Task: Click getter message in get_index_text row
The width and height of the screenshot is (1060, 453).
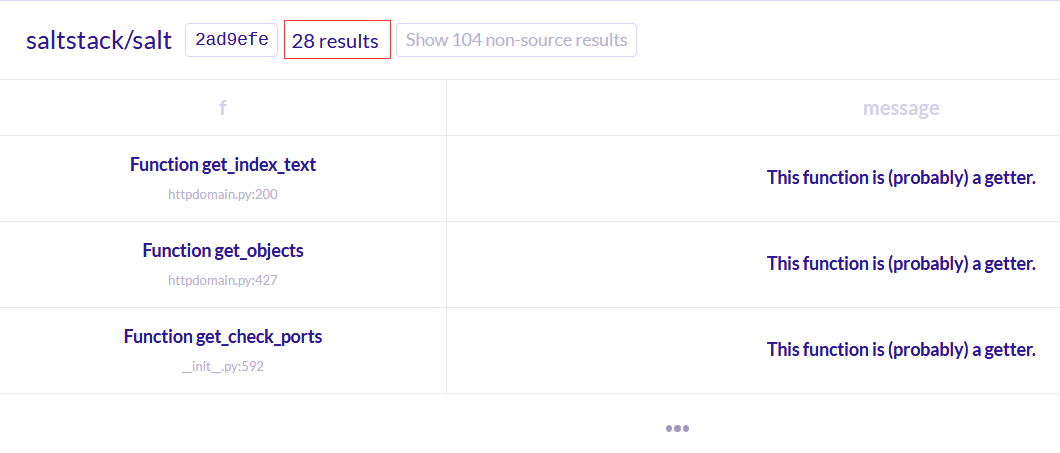Action: [901, 178]
